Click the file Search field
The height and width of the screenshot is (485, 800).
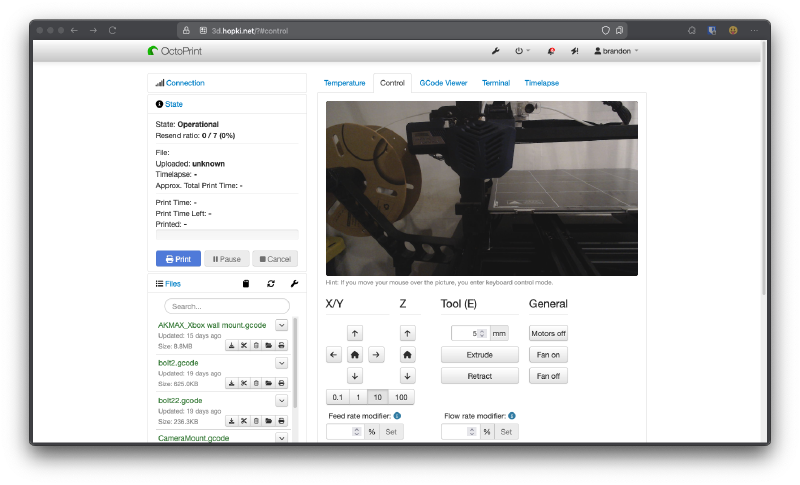[227, 306]
